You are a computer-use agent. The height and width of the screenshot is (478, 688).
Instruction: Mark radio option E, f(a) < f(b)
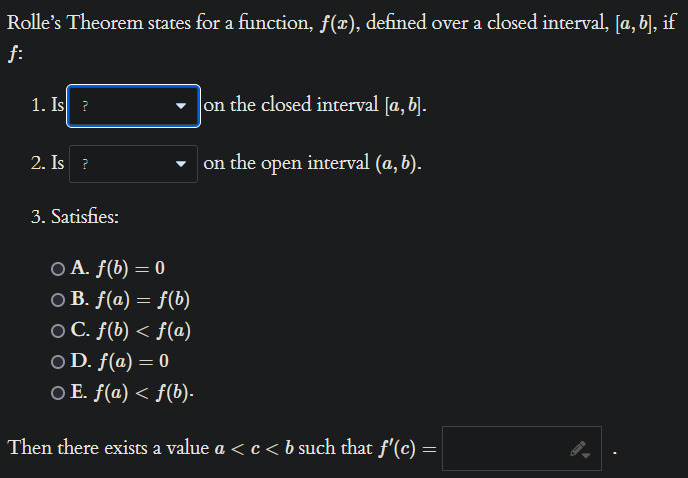pyautogui.click(x=58, y=392)
